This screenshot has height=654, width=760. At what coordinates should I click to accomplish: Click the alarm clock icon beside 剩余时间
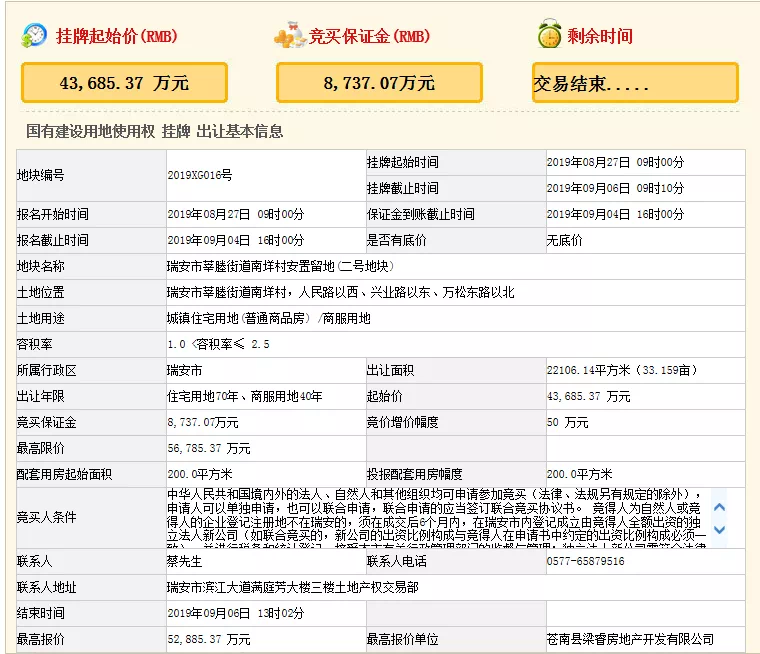549,35
